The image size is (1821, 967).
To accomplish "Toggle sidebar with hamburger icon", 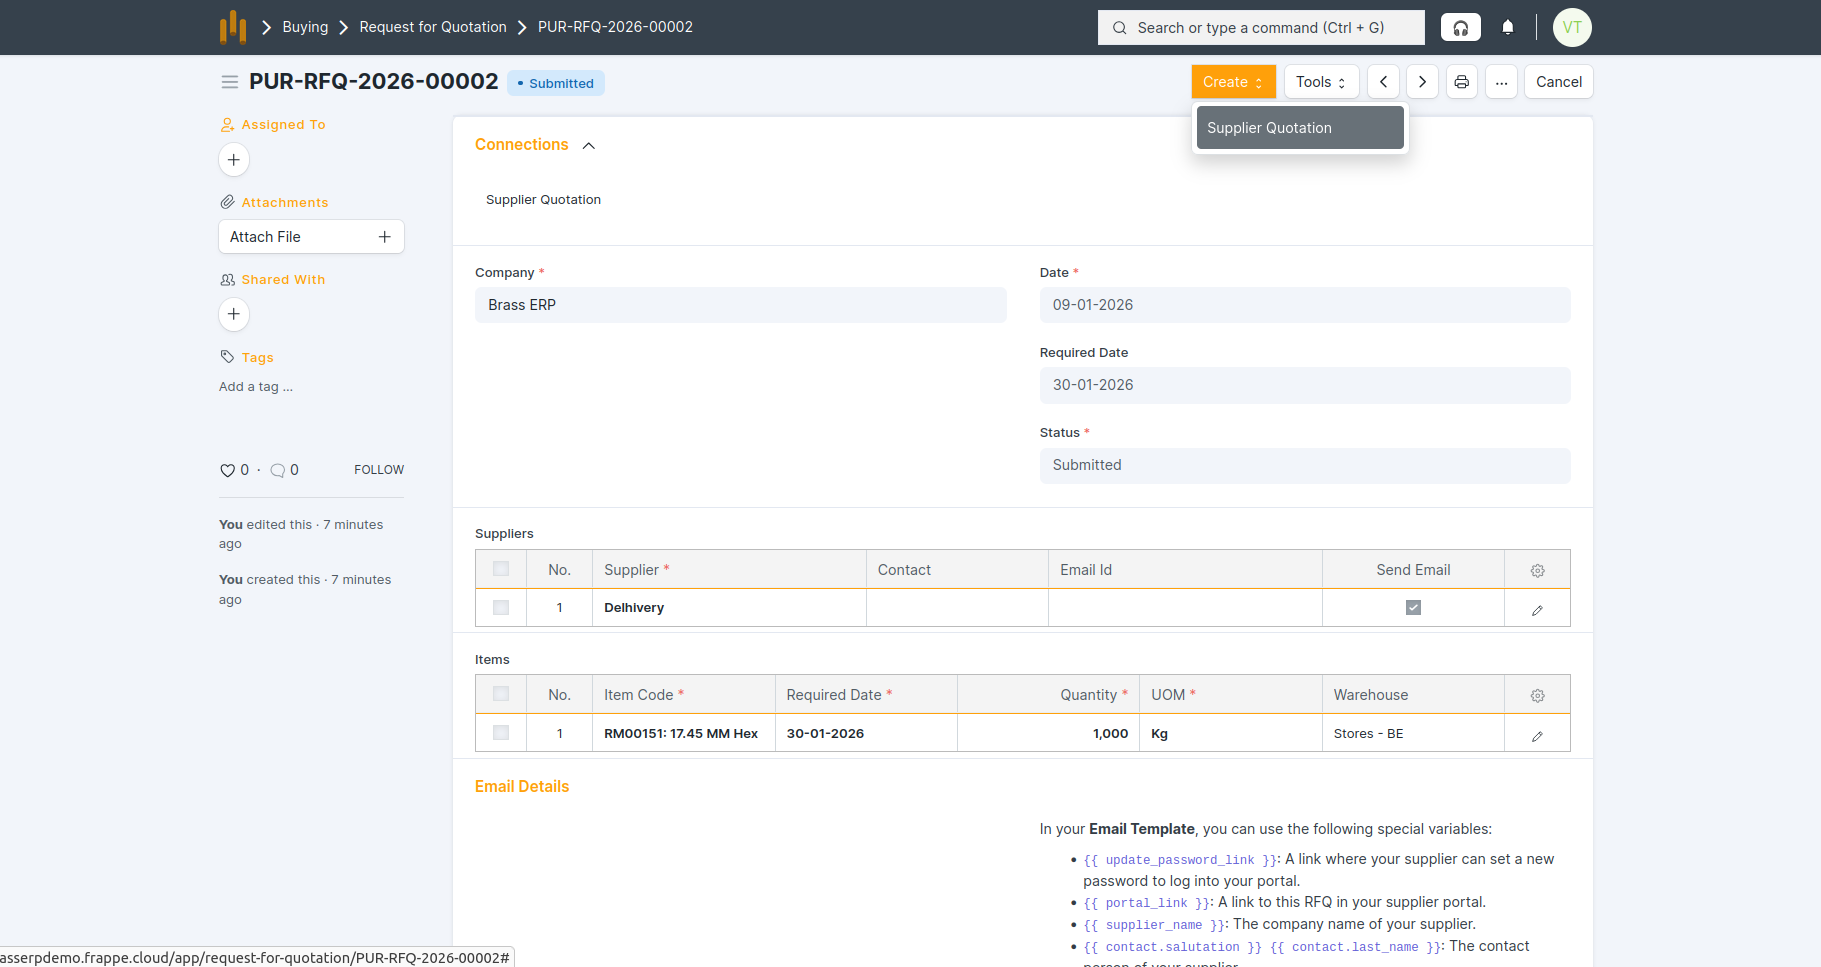I will tap(229, 82).
